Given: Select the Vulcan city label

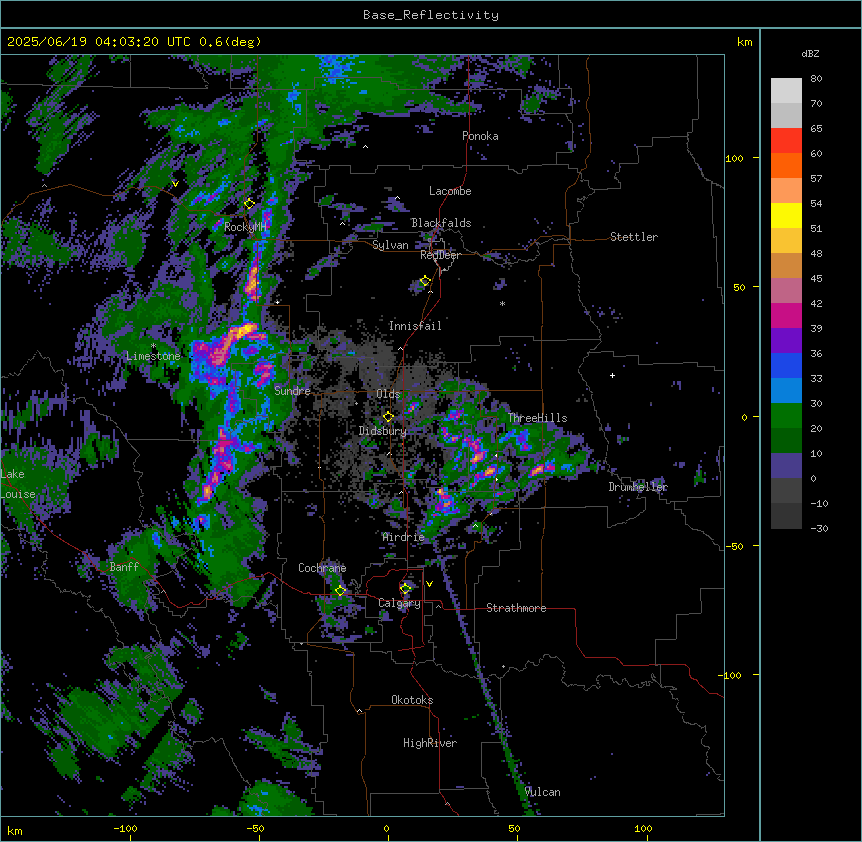Looking at the screenshot, I should click(x=543, y=792).
